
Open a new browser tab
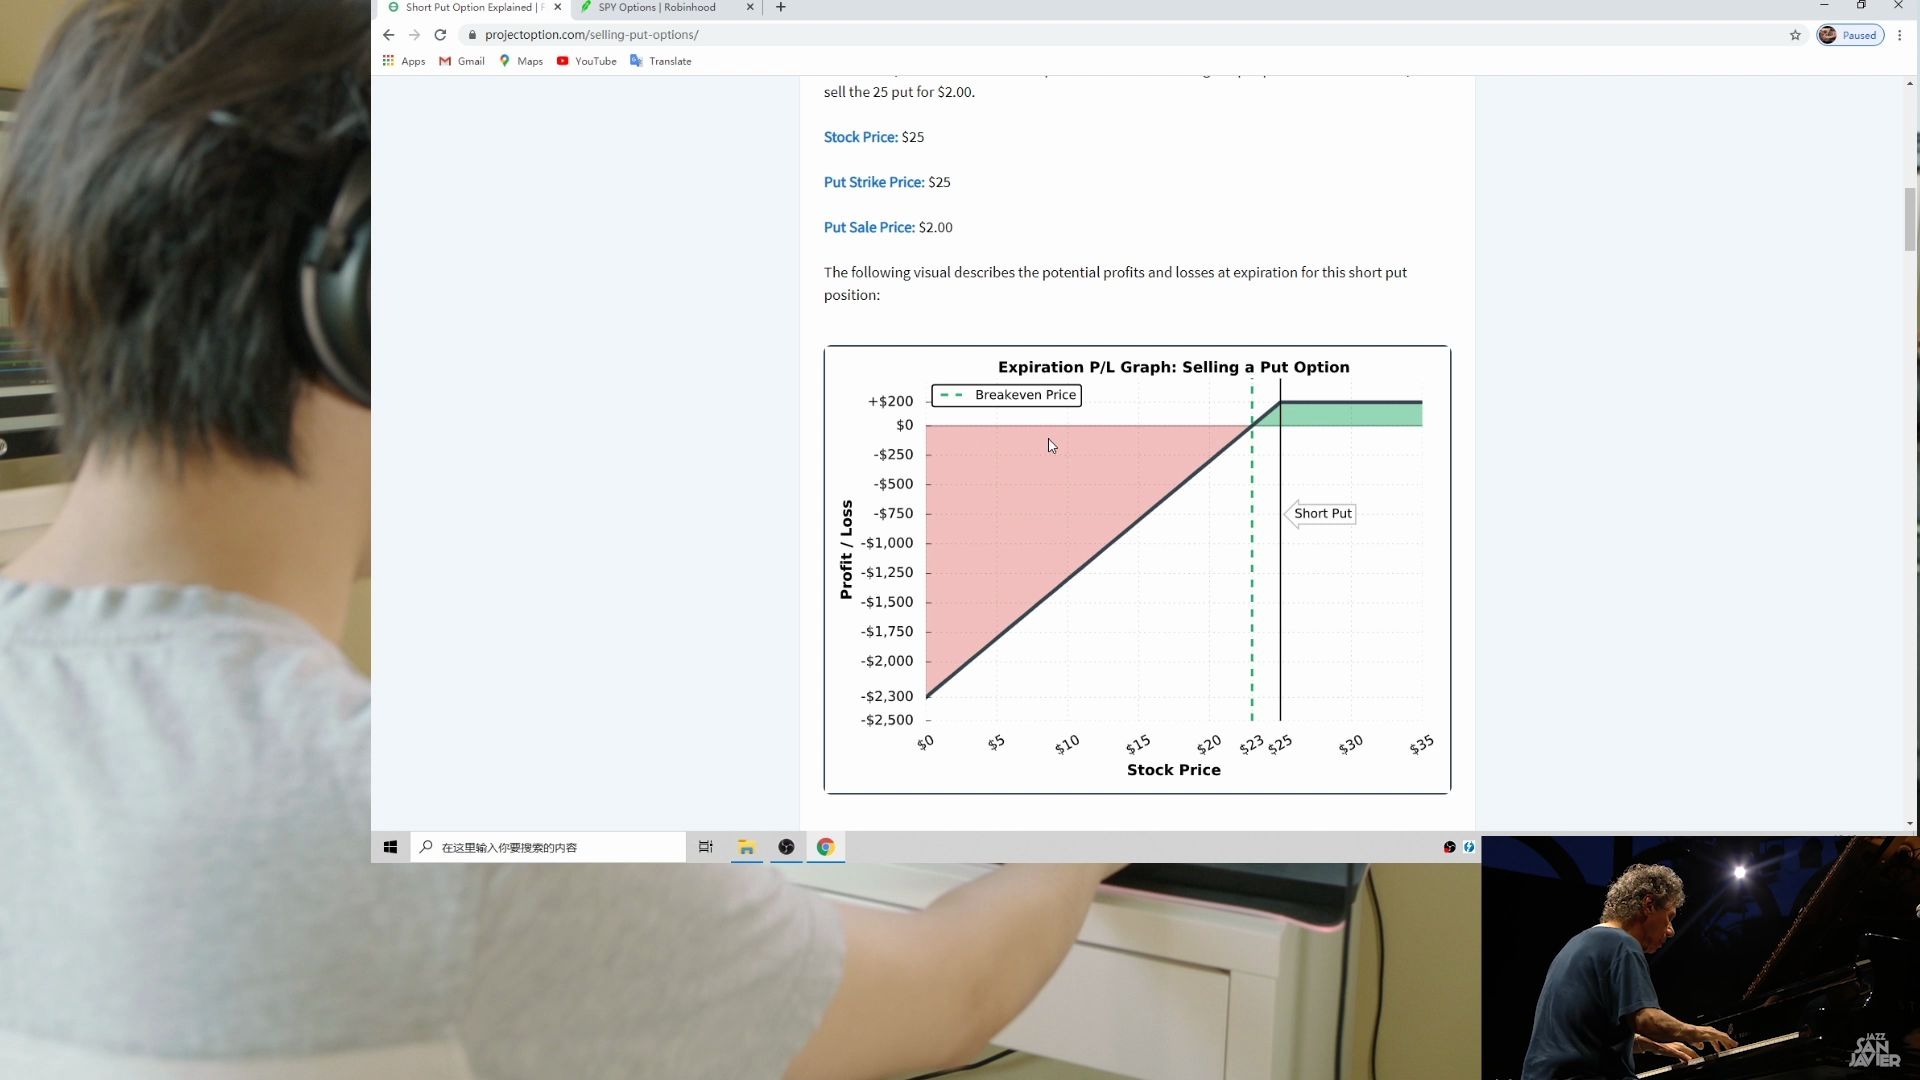(781, 8)
